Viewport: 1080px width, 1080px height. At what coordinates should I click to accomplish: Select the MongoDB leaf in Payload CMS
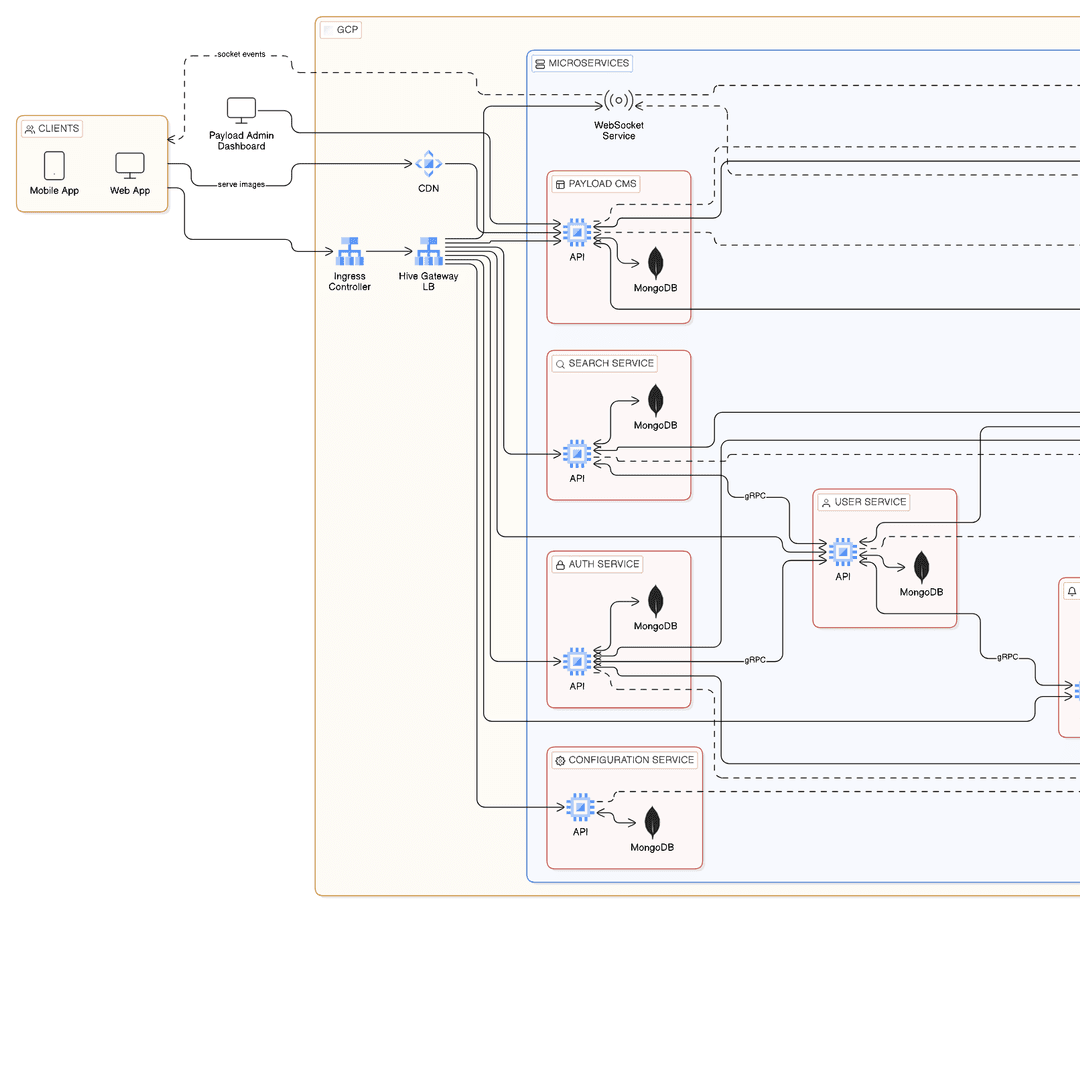655,263
